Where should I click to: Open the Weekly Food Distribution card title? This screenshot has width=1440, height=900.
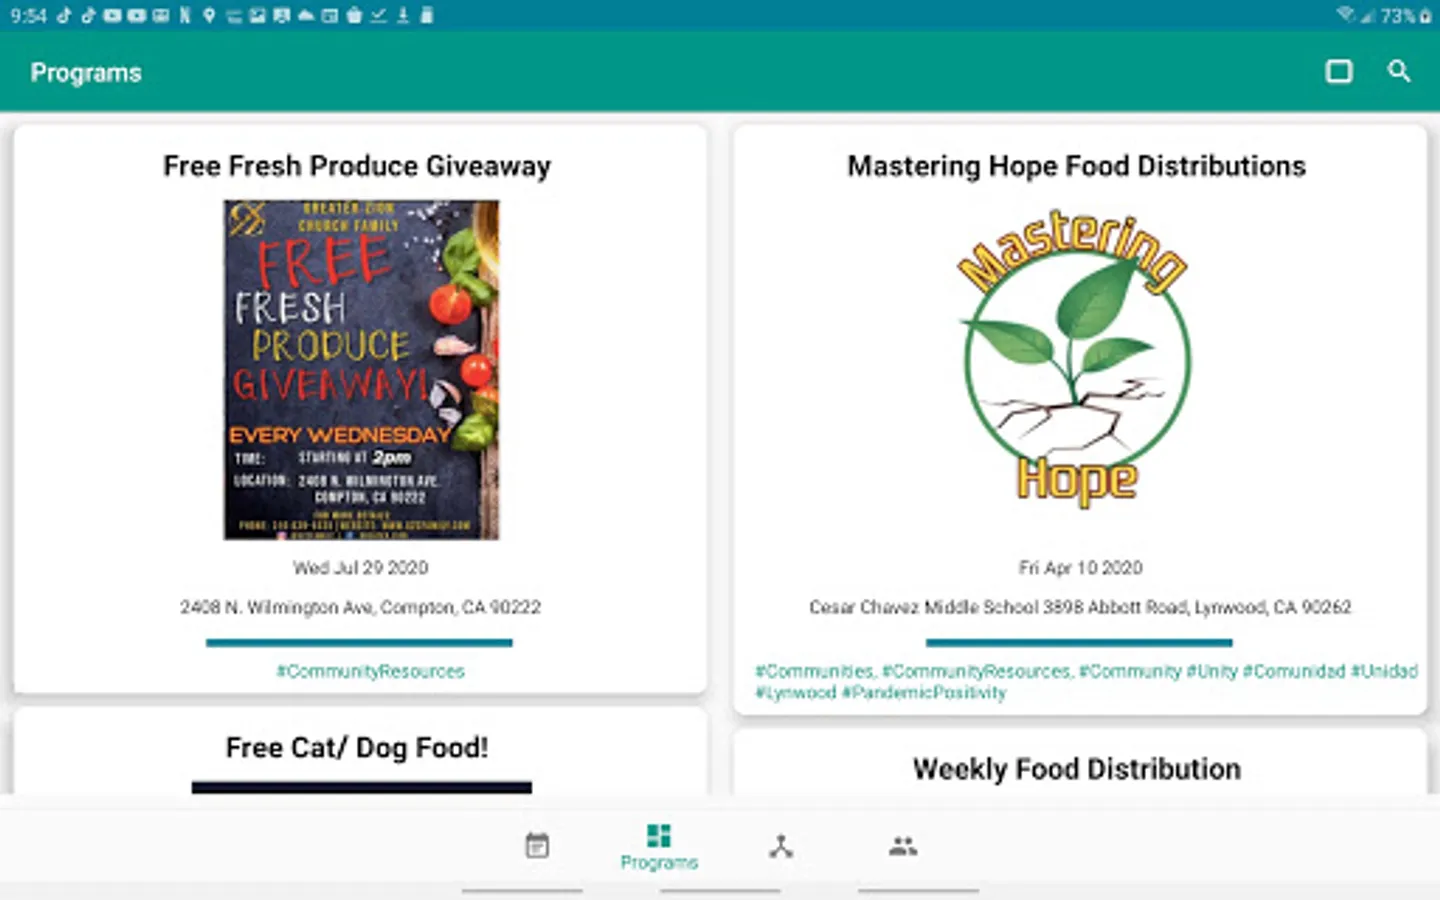(x=1077, y=769)
